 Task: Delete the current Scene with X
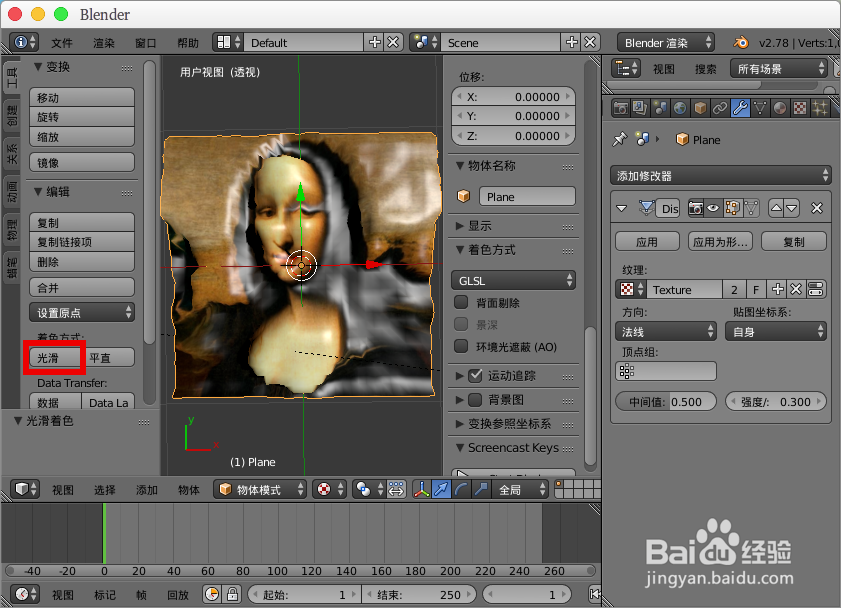point(590,42)
